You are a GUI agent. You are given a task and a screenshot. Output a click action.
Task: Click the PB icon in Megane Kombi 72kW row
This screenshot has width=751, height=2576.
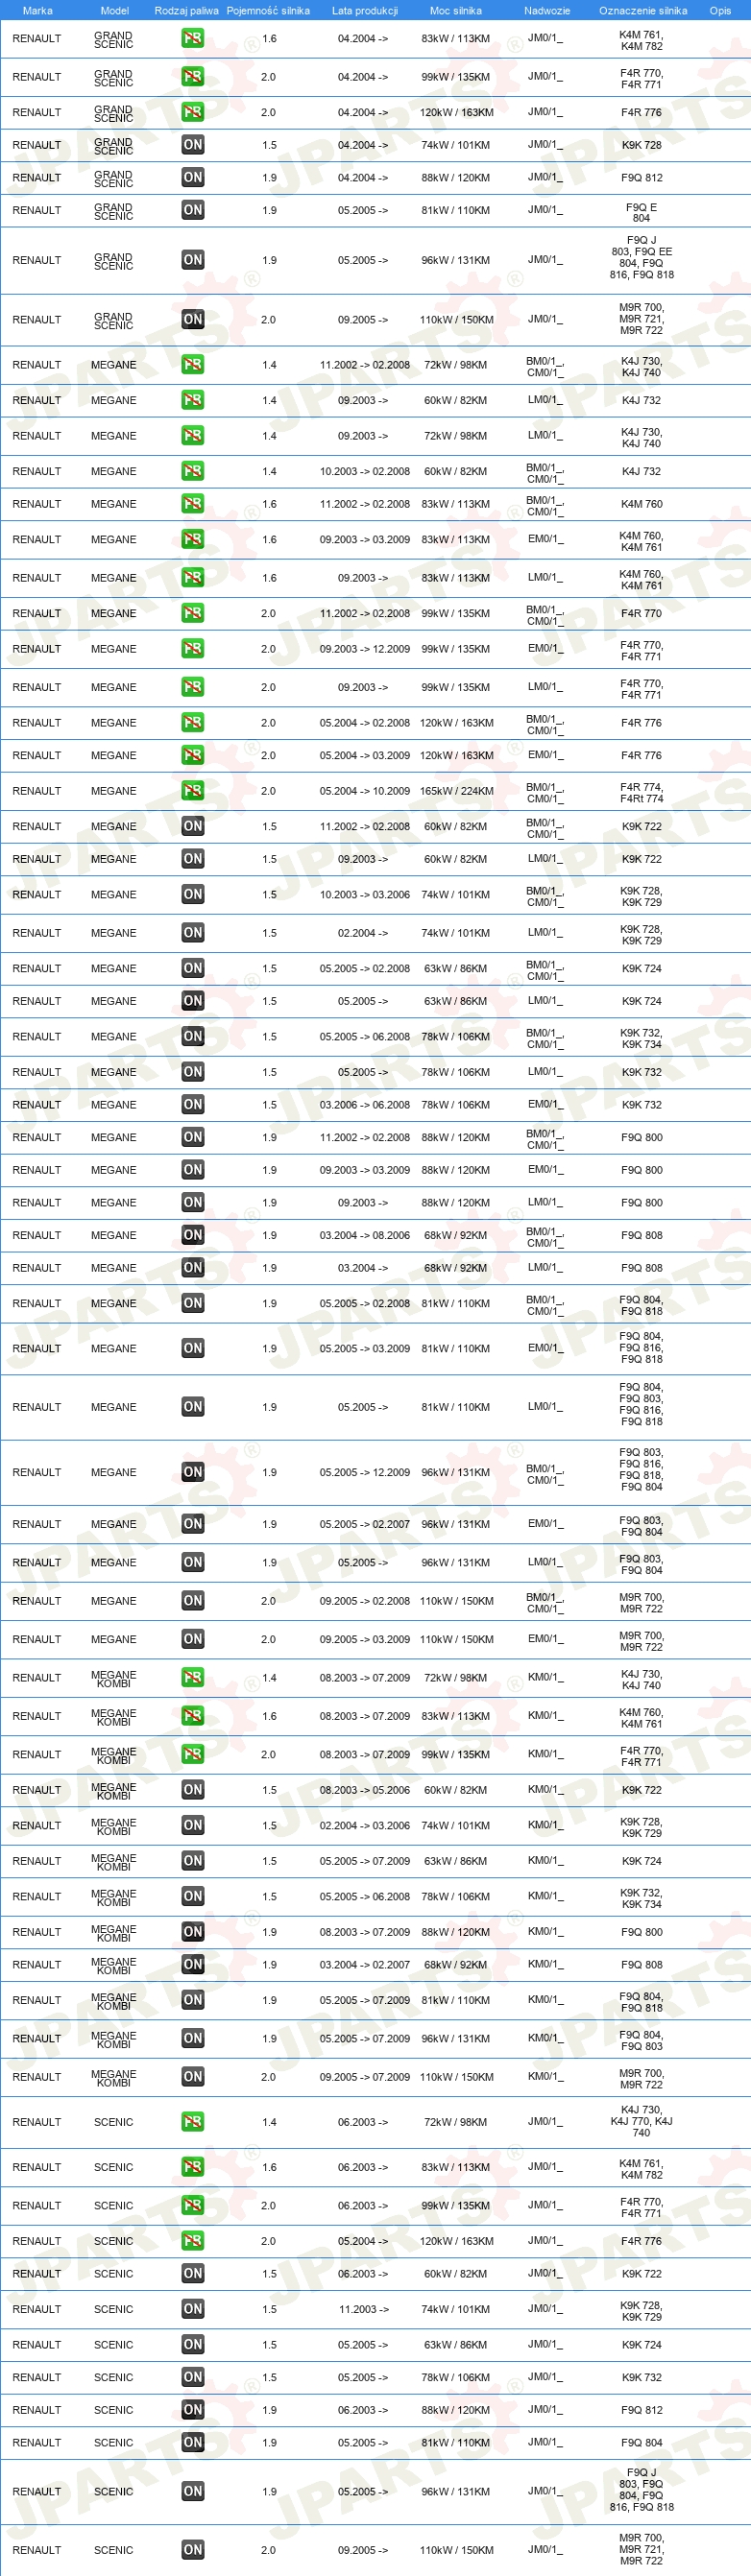pyautogui.click(x=193, y=1678)
